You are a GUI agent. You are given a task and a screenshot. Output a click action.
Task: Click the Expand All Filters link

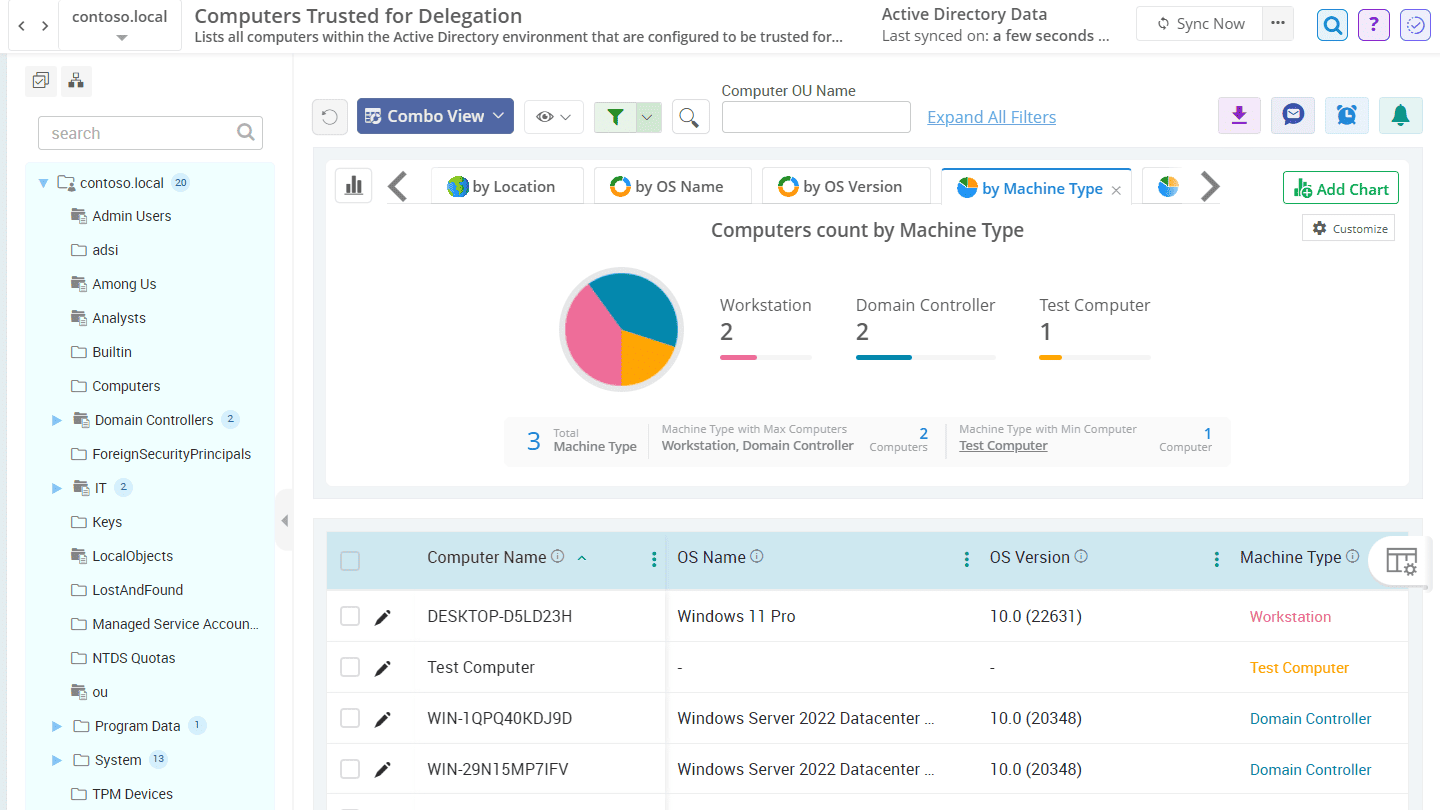click(991, 117)
